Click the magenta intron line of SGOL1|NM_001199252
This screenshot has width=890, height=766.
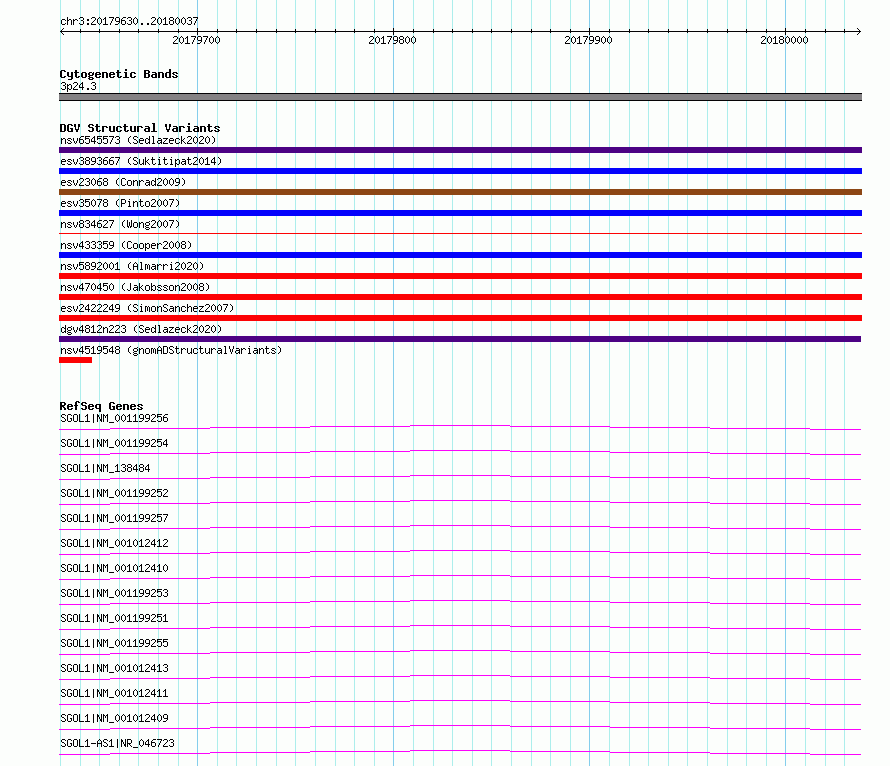460,502
